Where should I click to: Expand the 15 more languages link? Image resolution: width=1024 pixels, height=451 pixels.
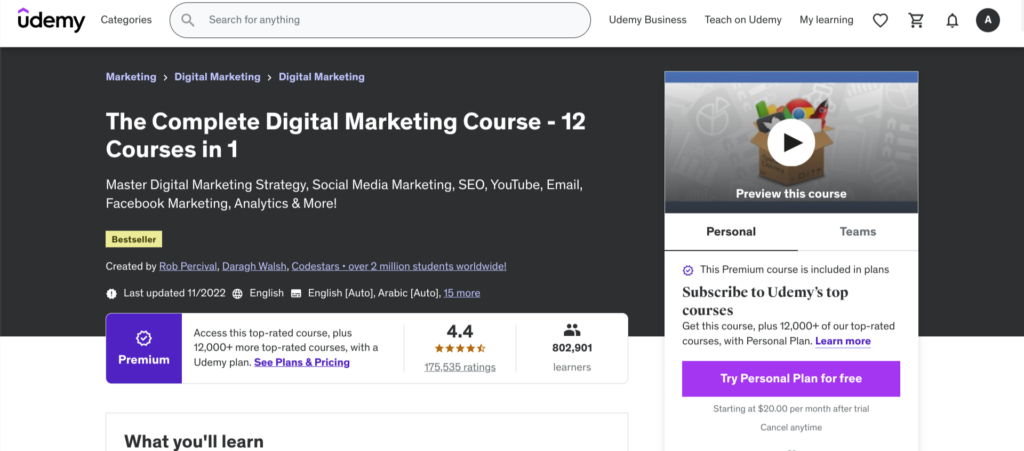point(461,293)
